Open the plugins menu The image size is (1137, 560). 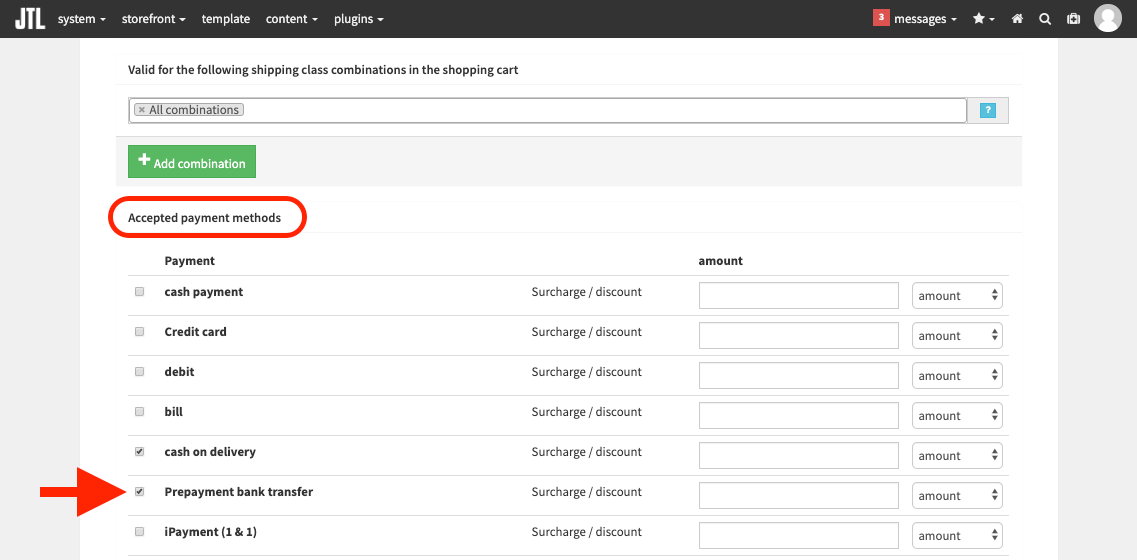click(x=359, y=19)
